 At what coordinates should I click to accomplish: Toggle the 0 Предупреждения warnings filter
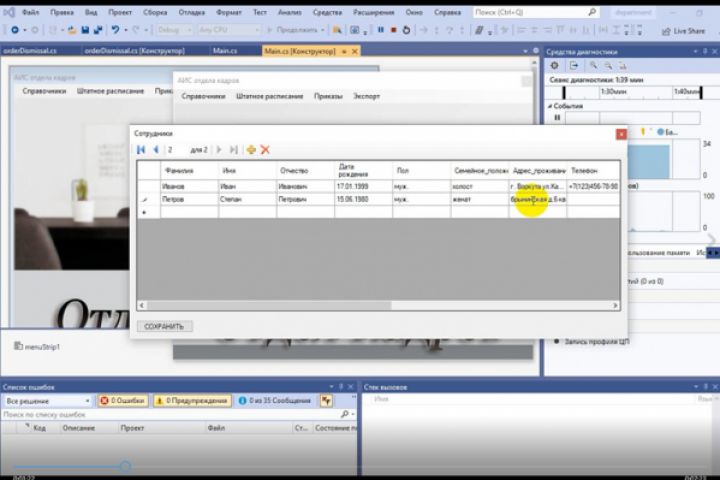tap(192, 401)
